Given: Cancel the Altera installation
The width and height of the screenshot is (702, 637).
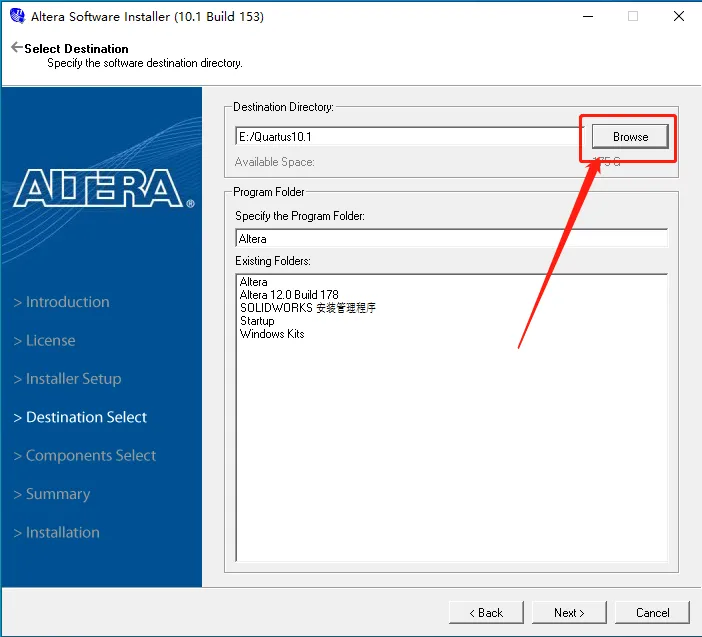Looking at the screenshot, I should click(652, 612).
